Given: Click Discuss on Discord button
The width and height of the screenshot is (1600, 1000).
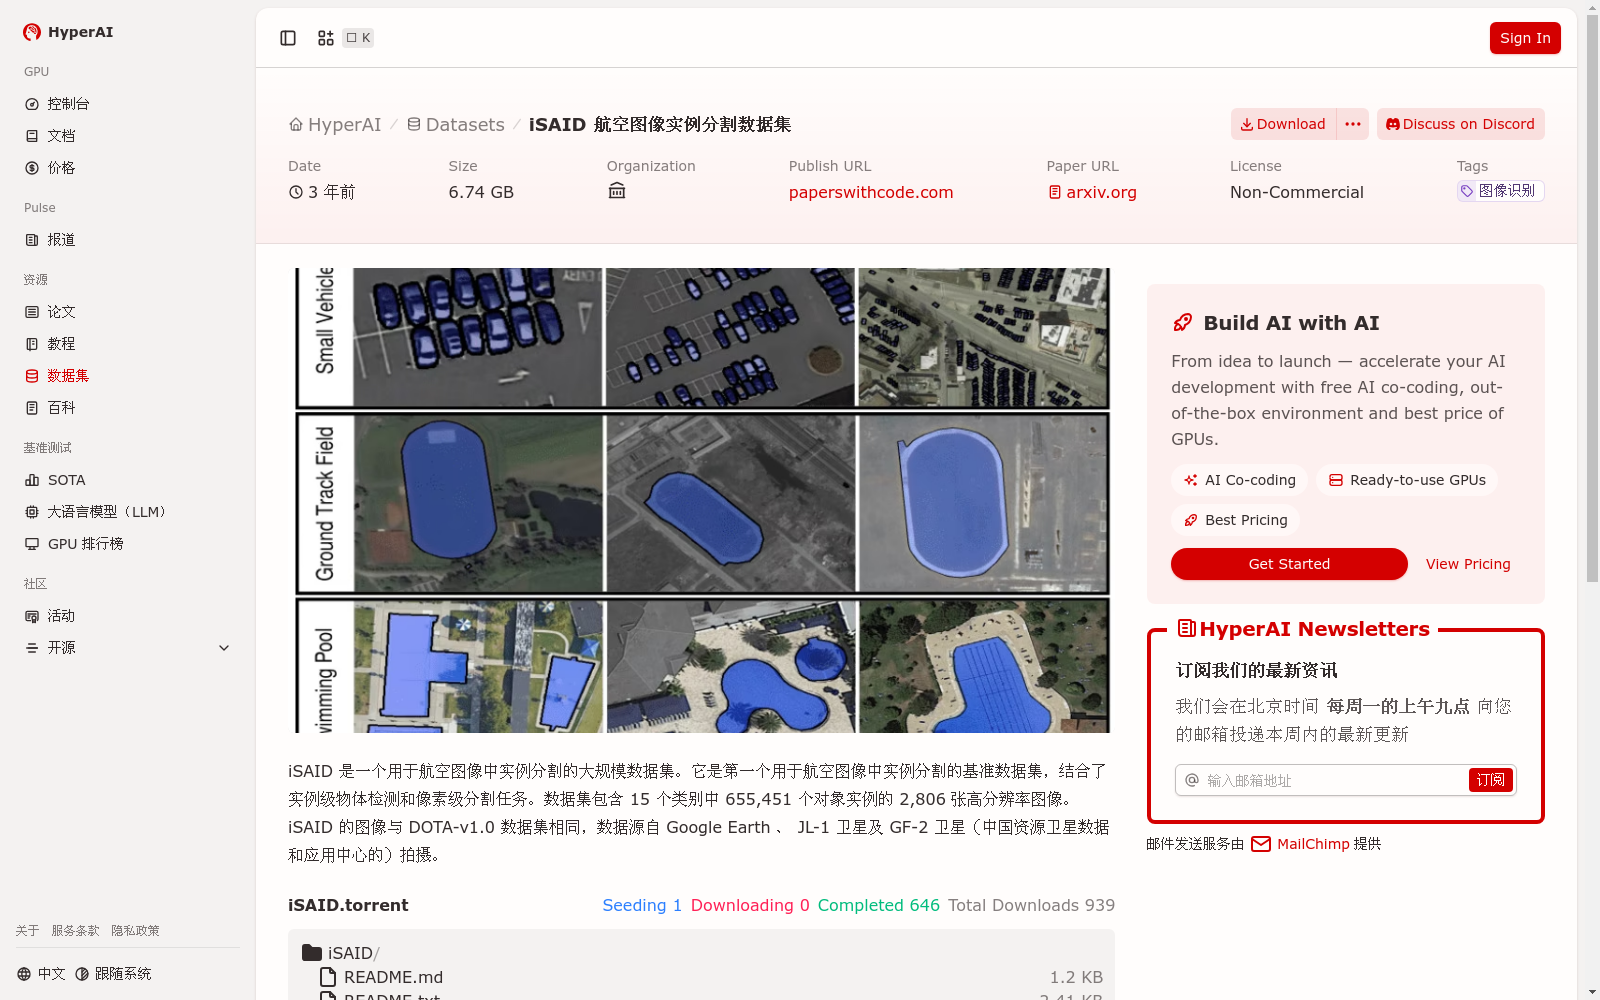Looking at the screenshot, I should tap(1460, 124).
